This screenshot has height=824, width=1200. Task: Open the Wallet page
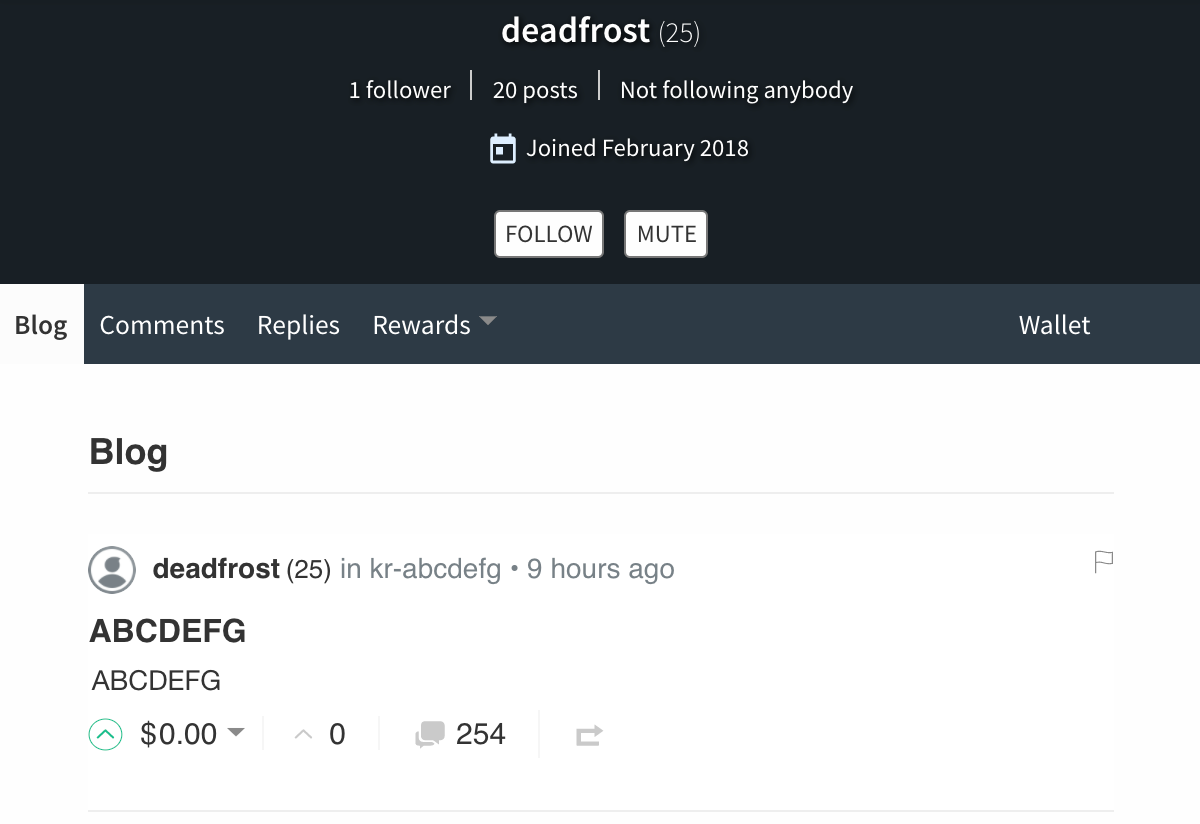tap(1054, 325)
